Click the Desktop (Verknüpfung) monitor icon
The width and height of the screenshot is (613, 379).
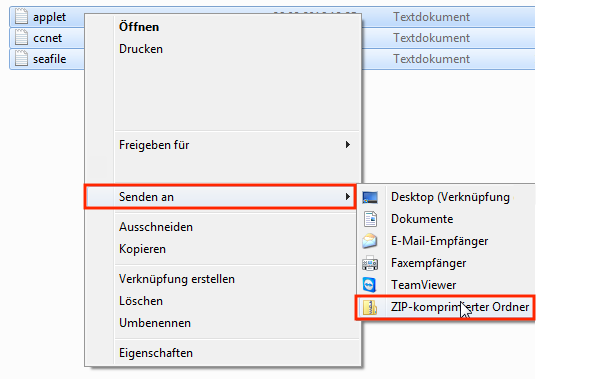[x=370, y=197]
